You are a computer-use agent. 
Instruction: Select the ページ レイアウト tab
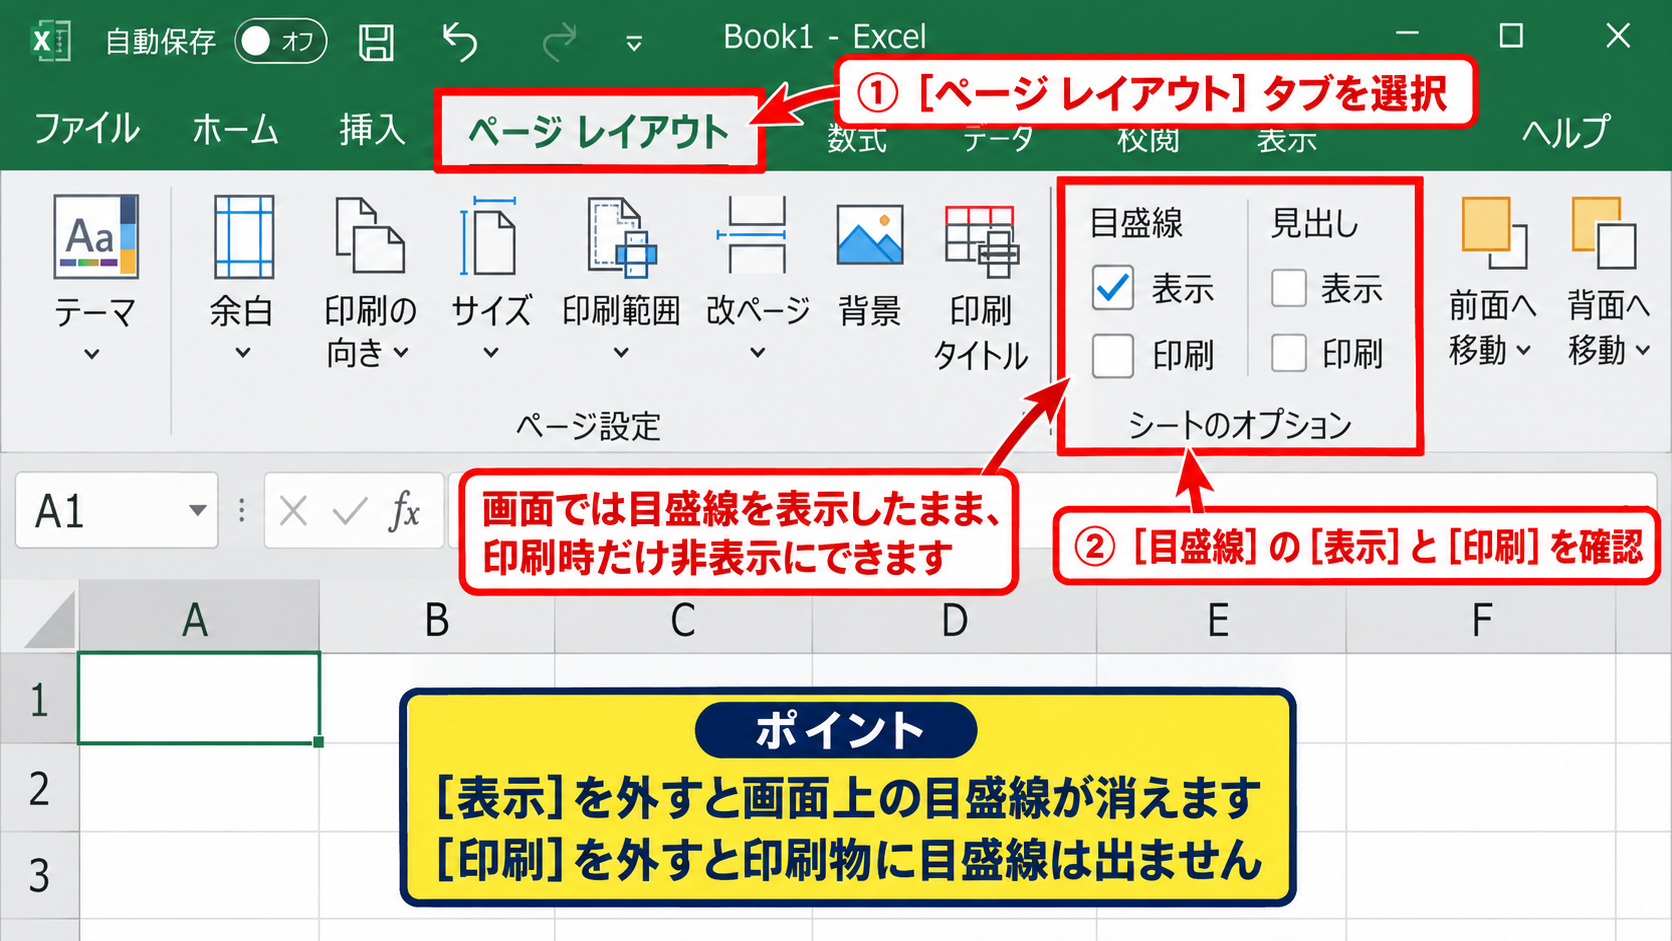[599, 131]
